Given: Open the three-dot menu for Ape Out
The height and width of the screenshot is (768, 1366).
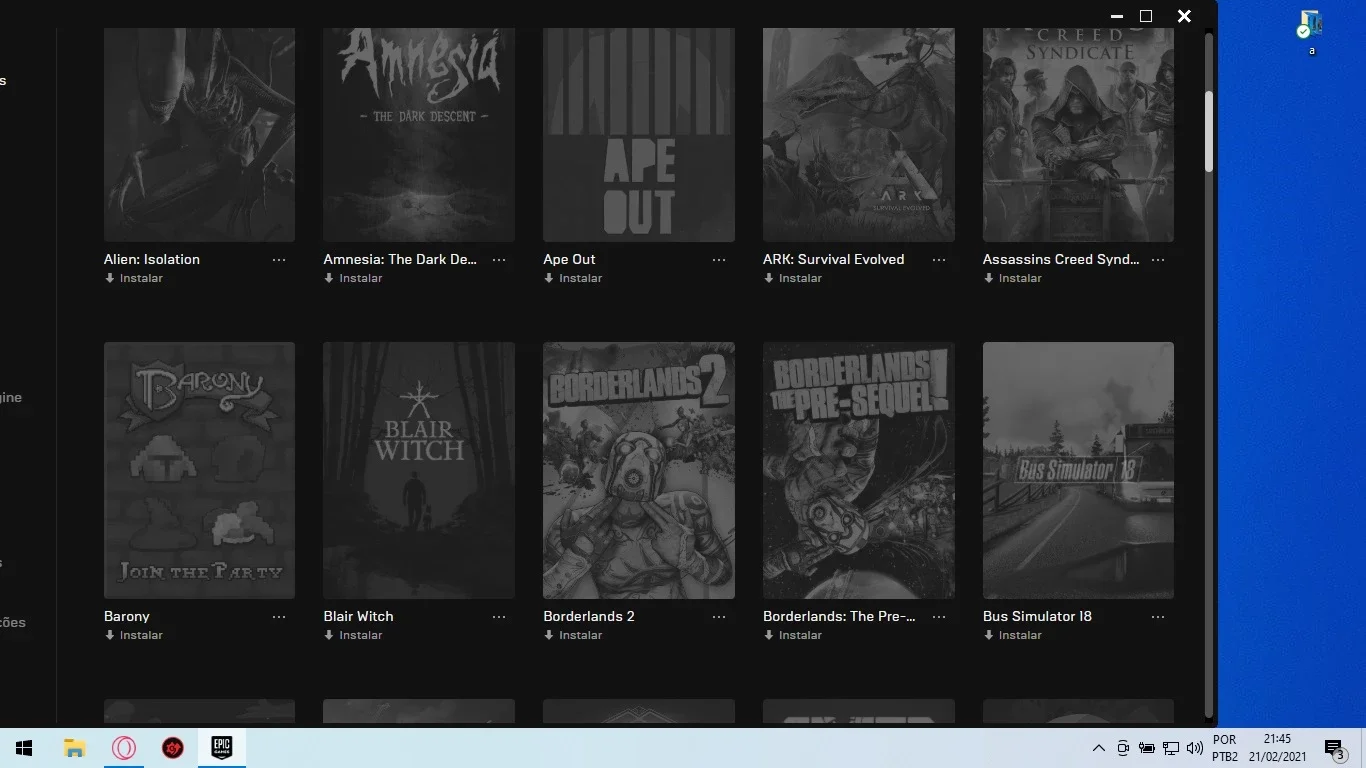Looking at the screenshot, I should [719, 260].
